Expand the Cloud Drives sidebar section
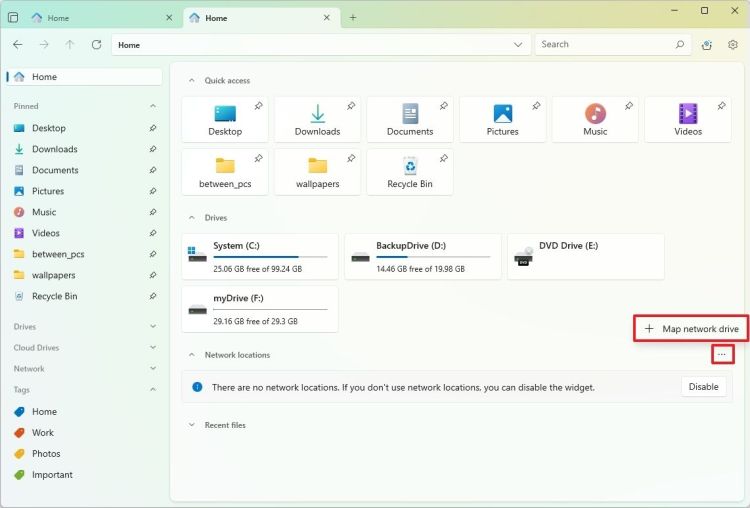 pyautogui.click(x=152, y=348)
